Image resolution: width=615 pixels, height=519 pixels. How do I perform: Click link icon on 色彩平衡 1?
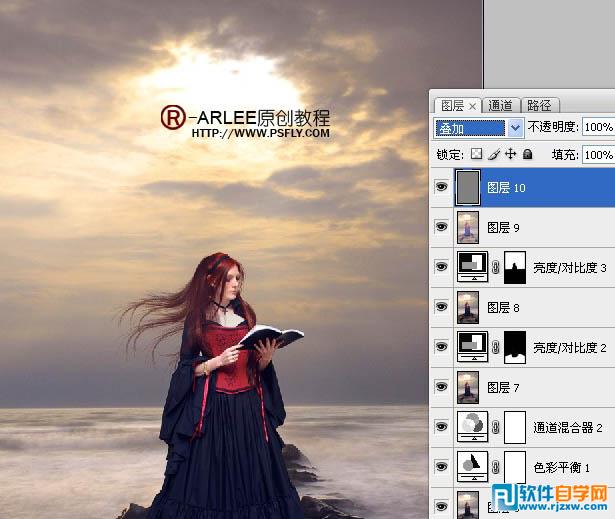coord(496,467)
